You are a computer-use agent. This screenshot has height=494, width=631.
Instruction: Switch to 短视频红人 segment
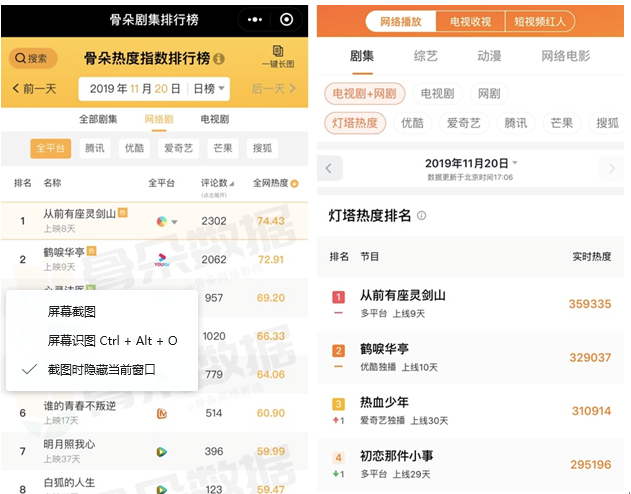(540, 21)
